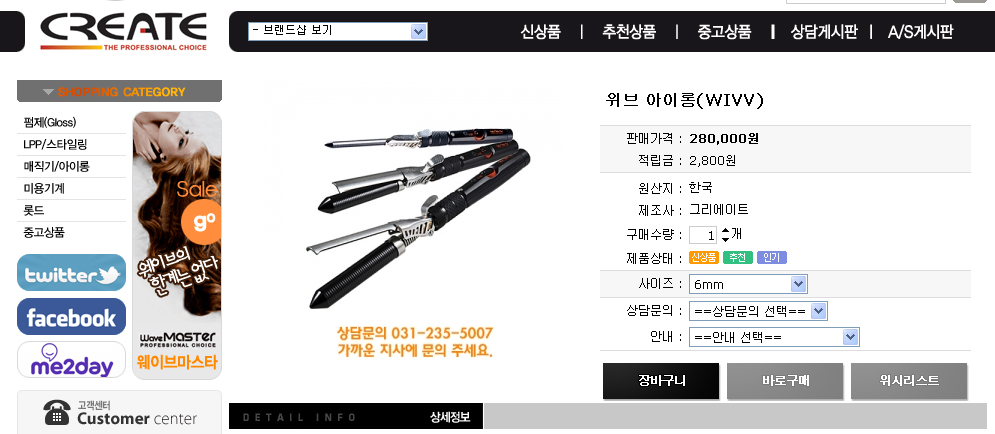
Task: Click the 구매수량 quantity input field
Action: (x=702, y=235)
